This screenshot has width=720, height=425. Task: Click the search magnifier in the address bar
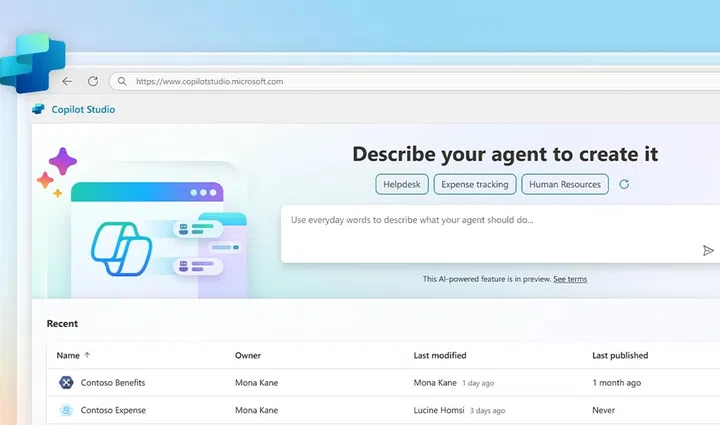point(122,81)
